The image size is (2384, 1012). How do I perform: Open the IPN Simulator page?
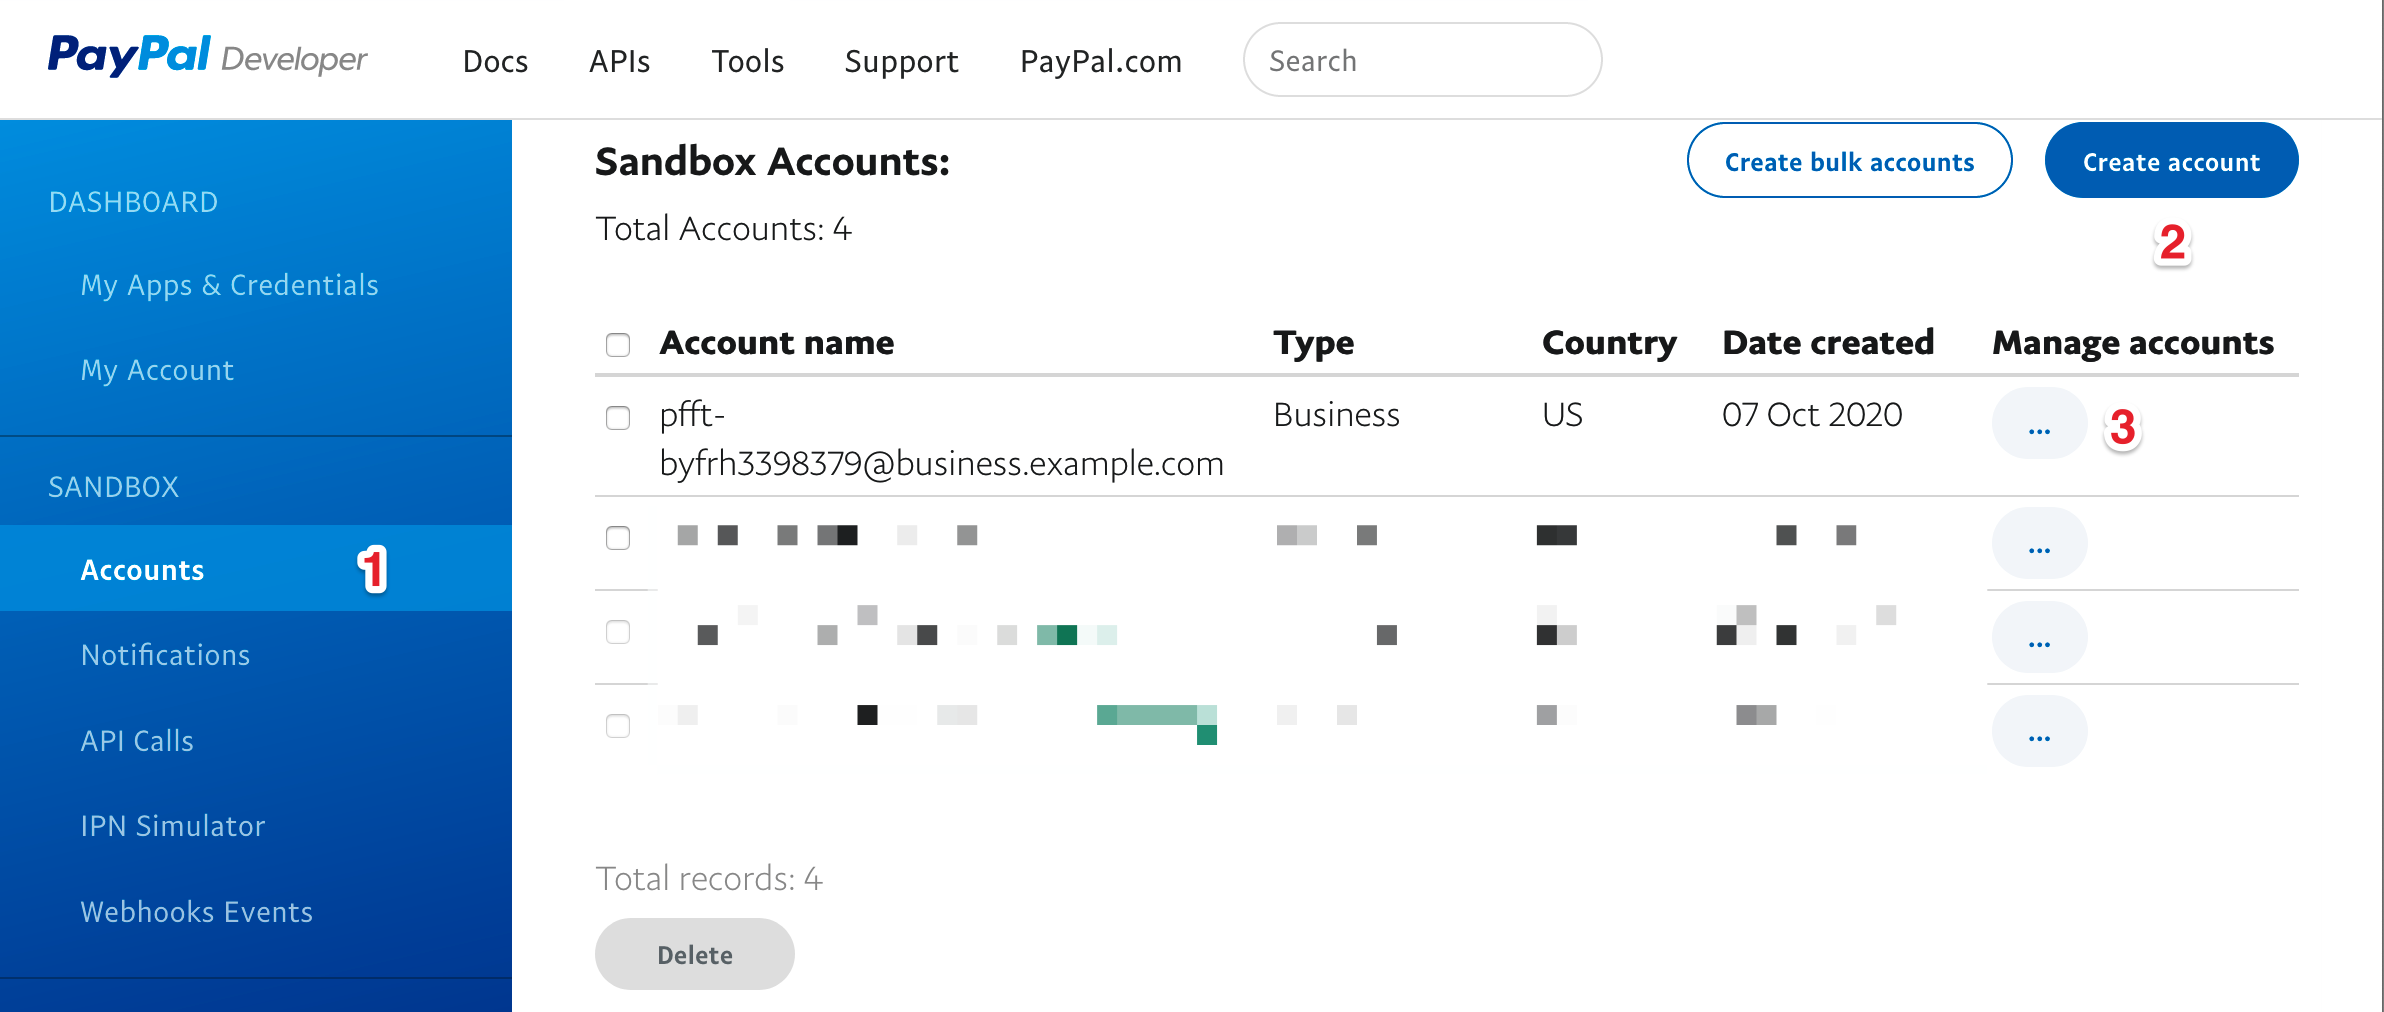tap(172, 825)
